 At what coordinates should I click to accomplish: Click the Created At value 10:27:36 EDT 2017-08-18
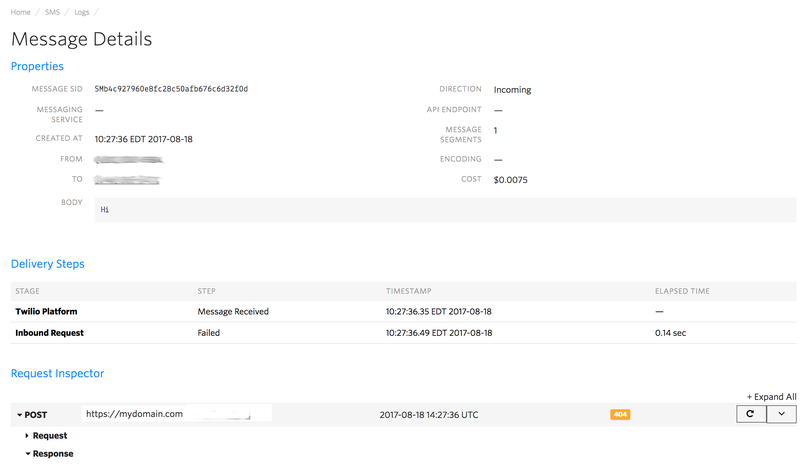click(x=143, y=139)
